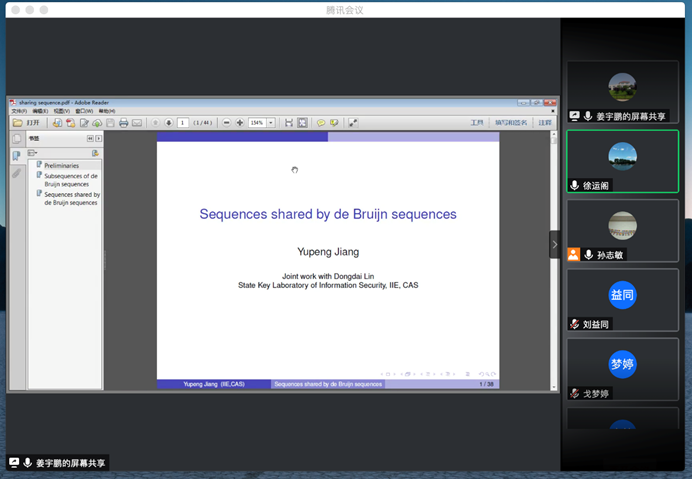
Task: Click the zoom in plus button
Action: [241, 123]
